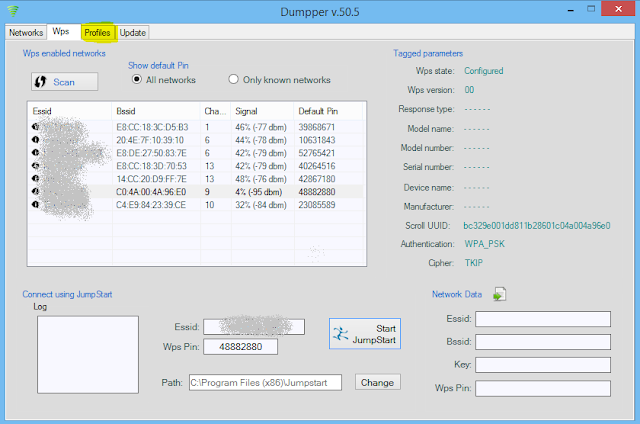
Task: Select Bssid 20:4E:7F:10:39:10 cell
Action: tap(150, 140)
